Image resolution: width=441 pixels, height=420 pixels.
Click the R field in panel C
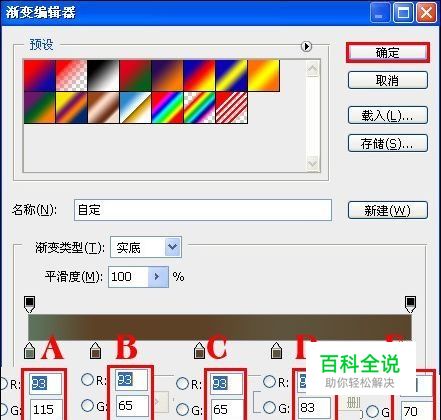227,384
